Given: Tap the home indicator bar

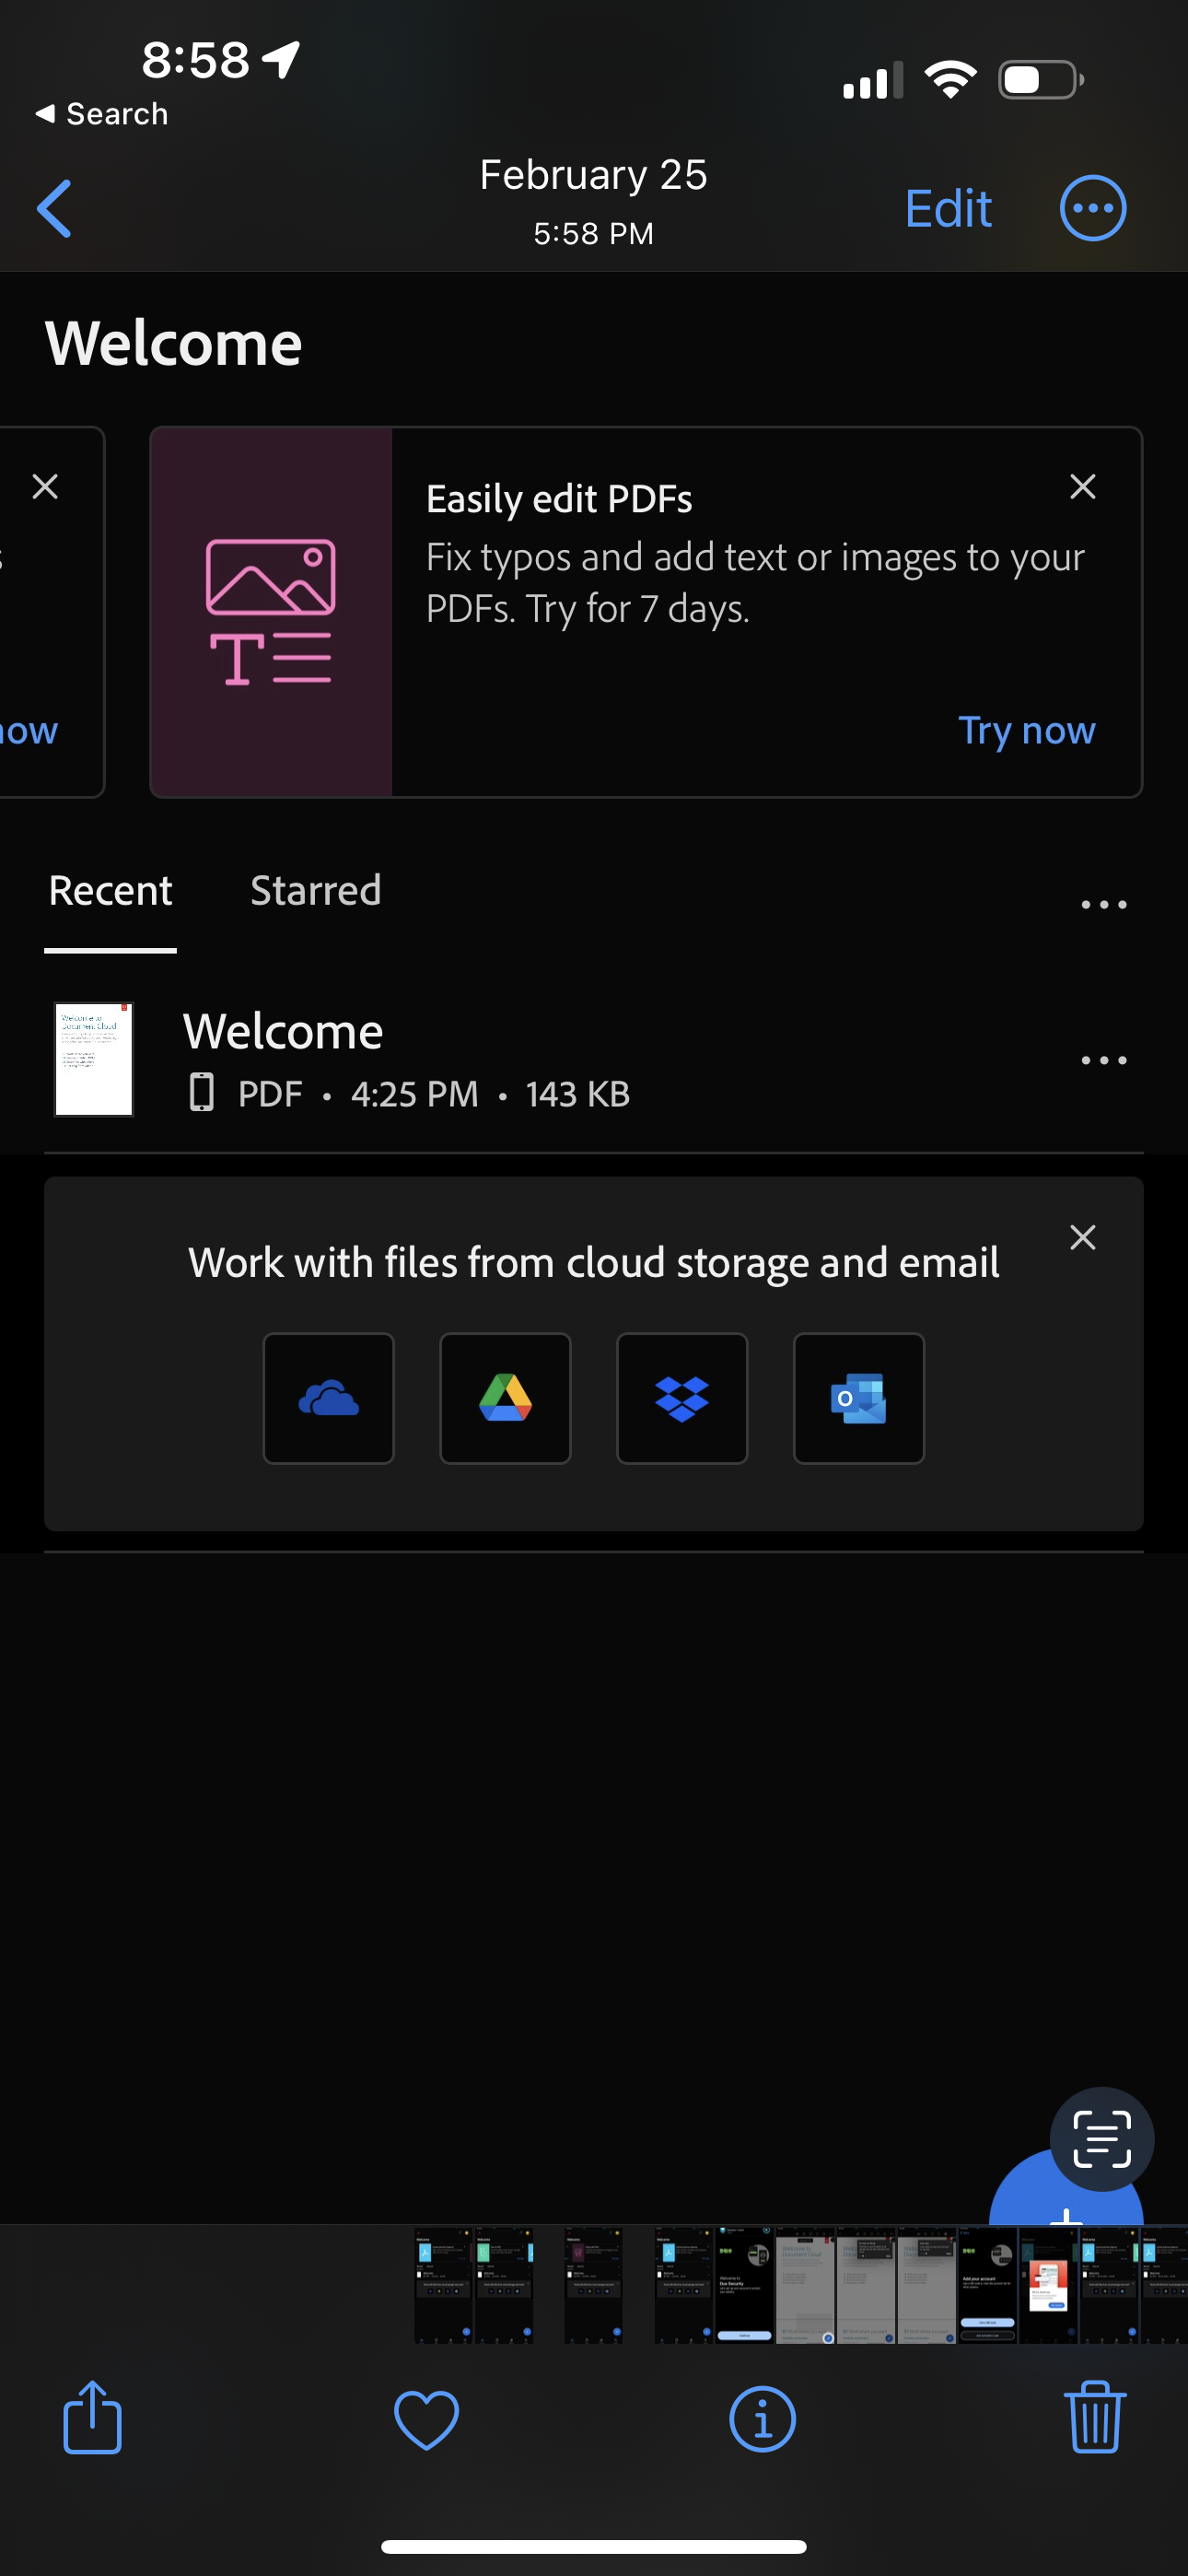Looking at the screenshot, I should (x=594, y=2546).
